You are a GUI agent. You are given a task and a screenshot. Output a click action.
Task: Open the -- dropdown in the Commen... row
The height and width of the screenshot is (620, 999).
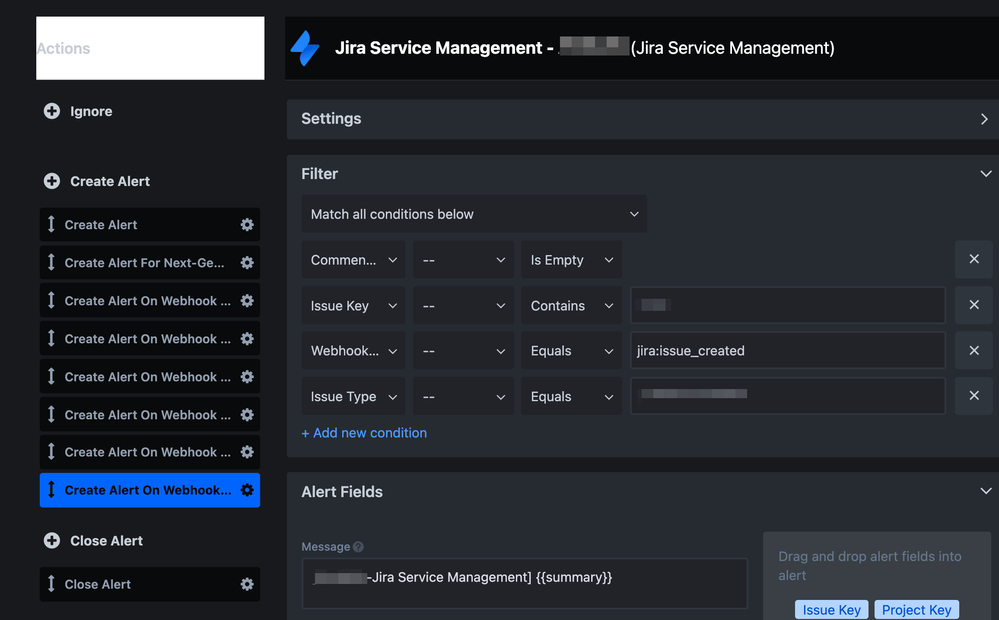click(463, 260)
